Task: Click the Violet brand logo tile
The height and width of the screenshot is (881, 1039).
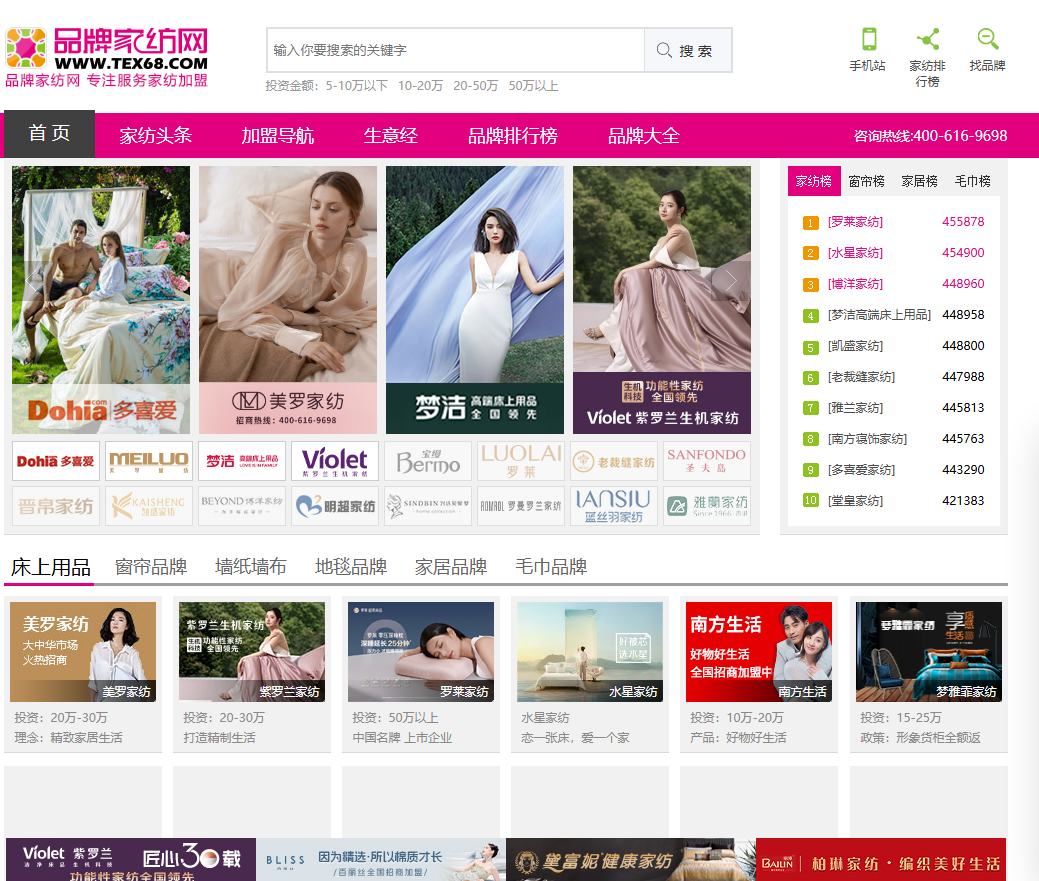Action: 335,461
